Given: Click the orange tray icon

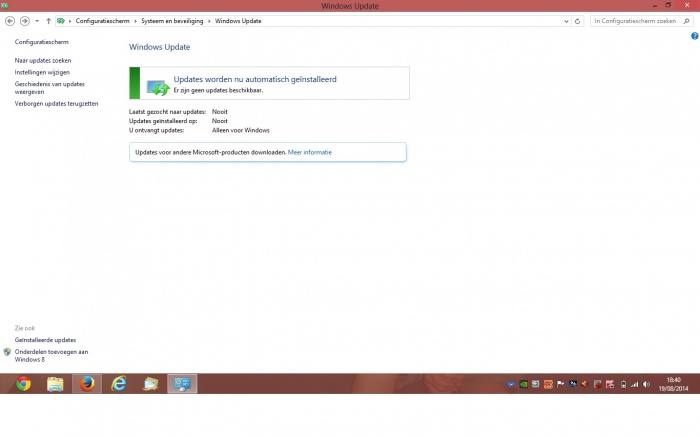Looking at the screenshot, I should tap(548, 384).
